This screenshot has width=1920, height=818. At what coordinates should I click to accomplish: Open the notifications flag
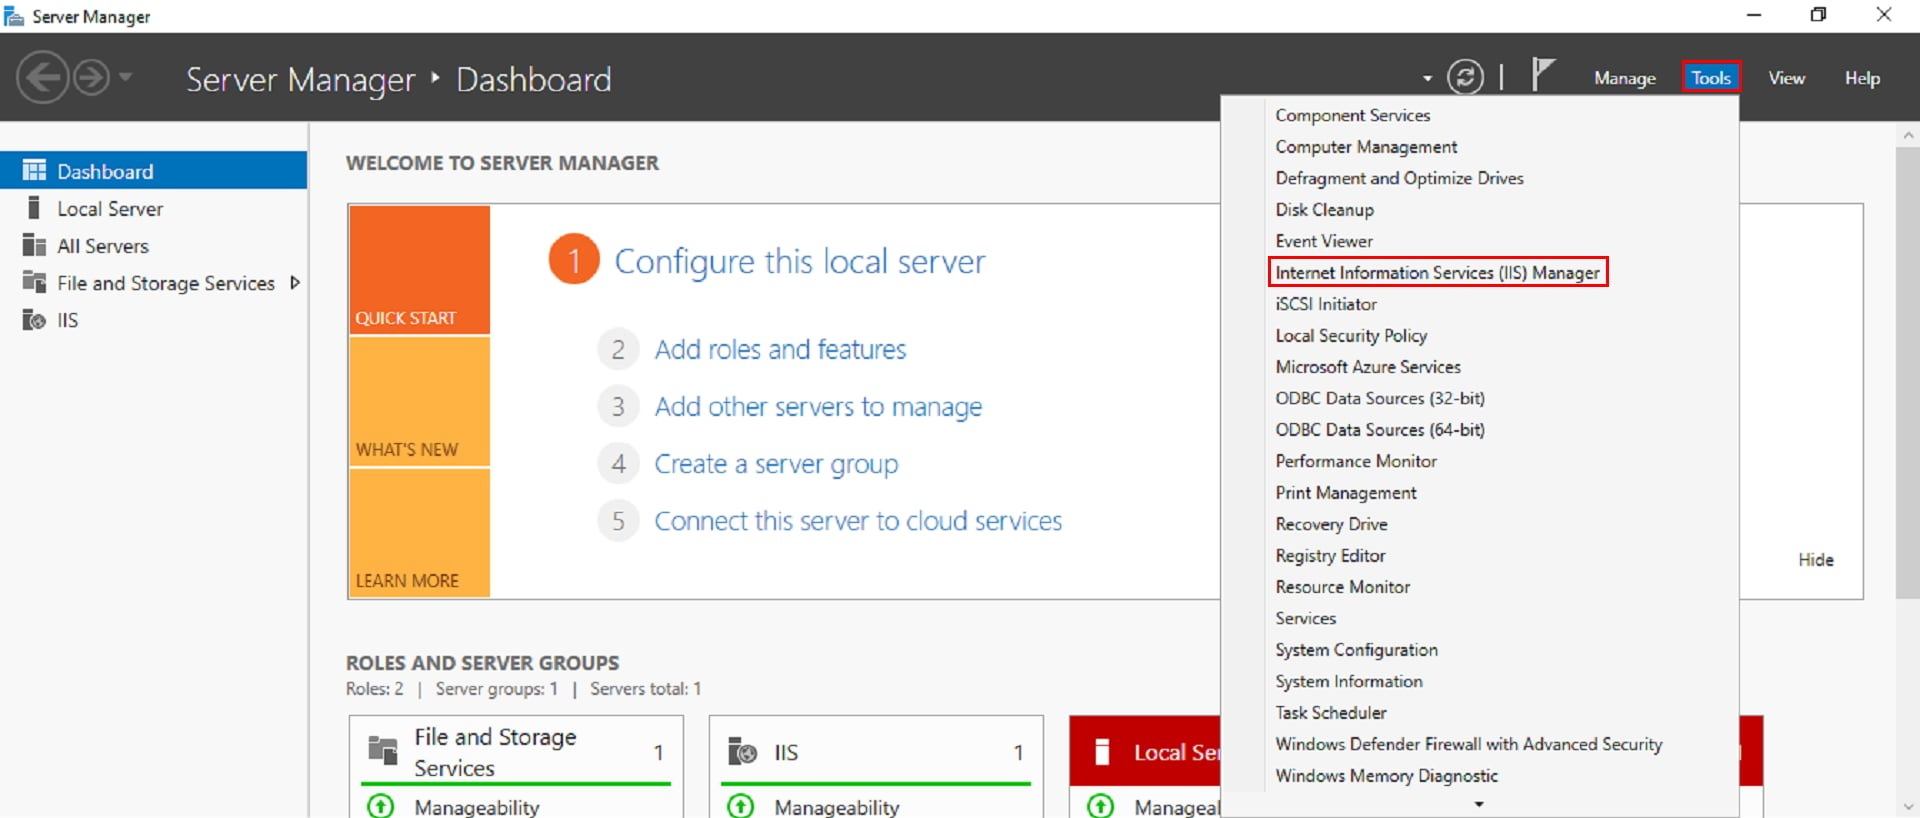point(1543,75)
